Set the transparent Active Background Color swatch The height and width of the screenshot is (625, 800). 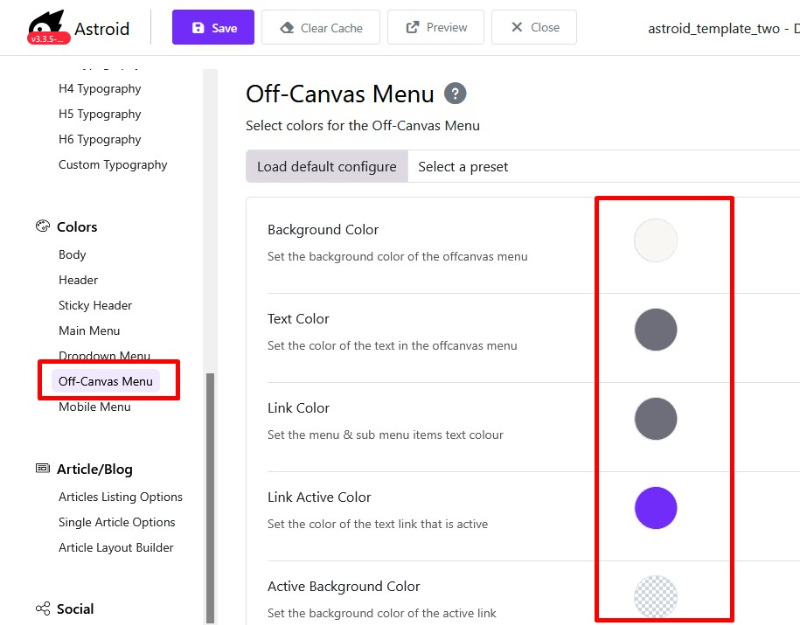tap(656, 596)
